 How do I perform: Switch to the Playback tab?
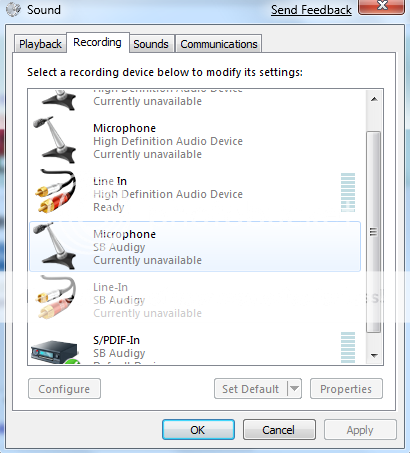click(40, 44)
